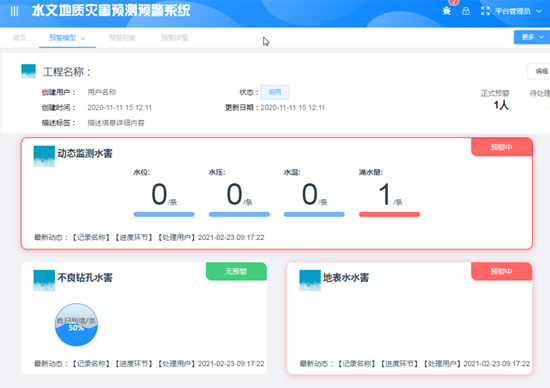Click the 地表水水害 card icon
The height and width of the screenshot is (388, 550).
click(x=310, y=280)
